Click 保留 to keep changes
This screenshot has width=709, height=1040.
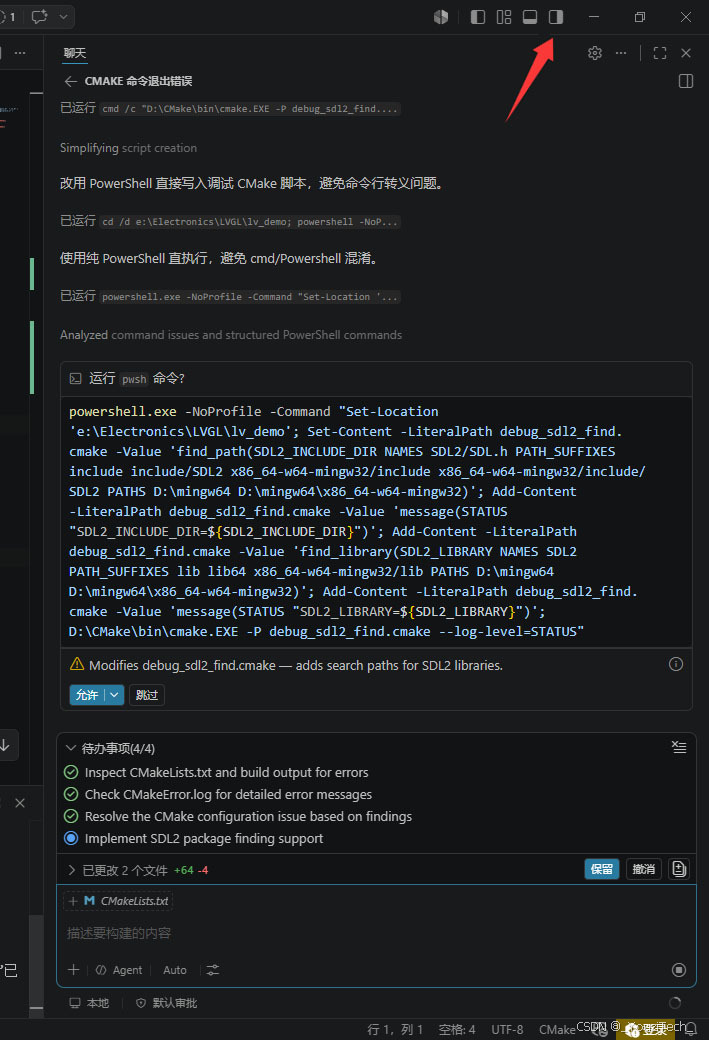point(602,869)
